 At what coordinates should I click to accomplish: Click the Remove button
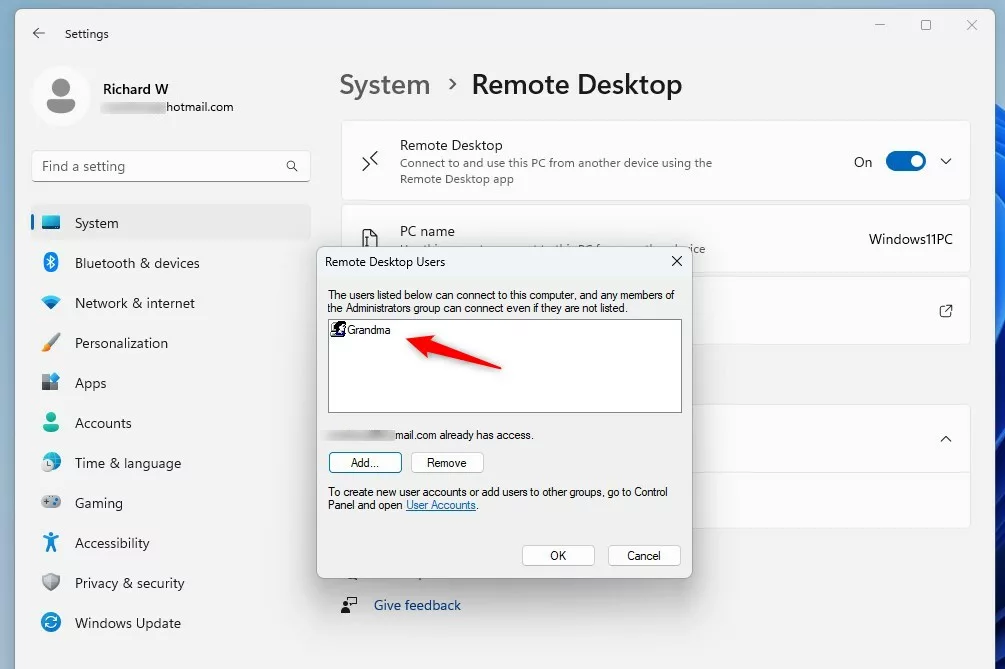pyautogui.click(x=447, y=463)
